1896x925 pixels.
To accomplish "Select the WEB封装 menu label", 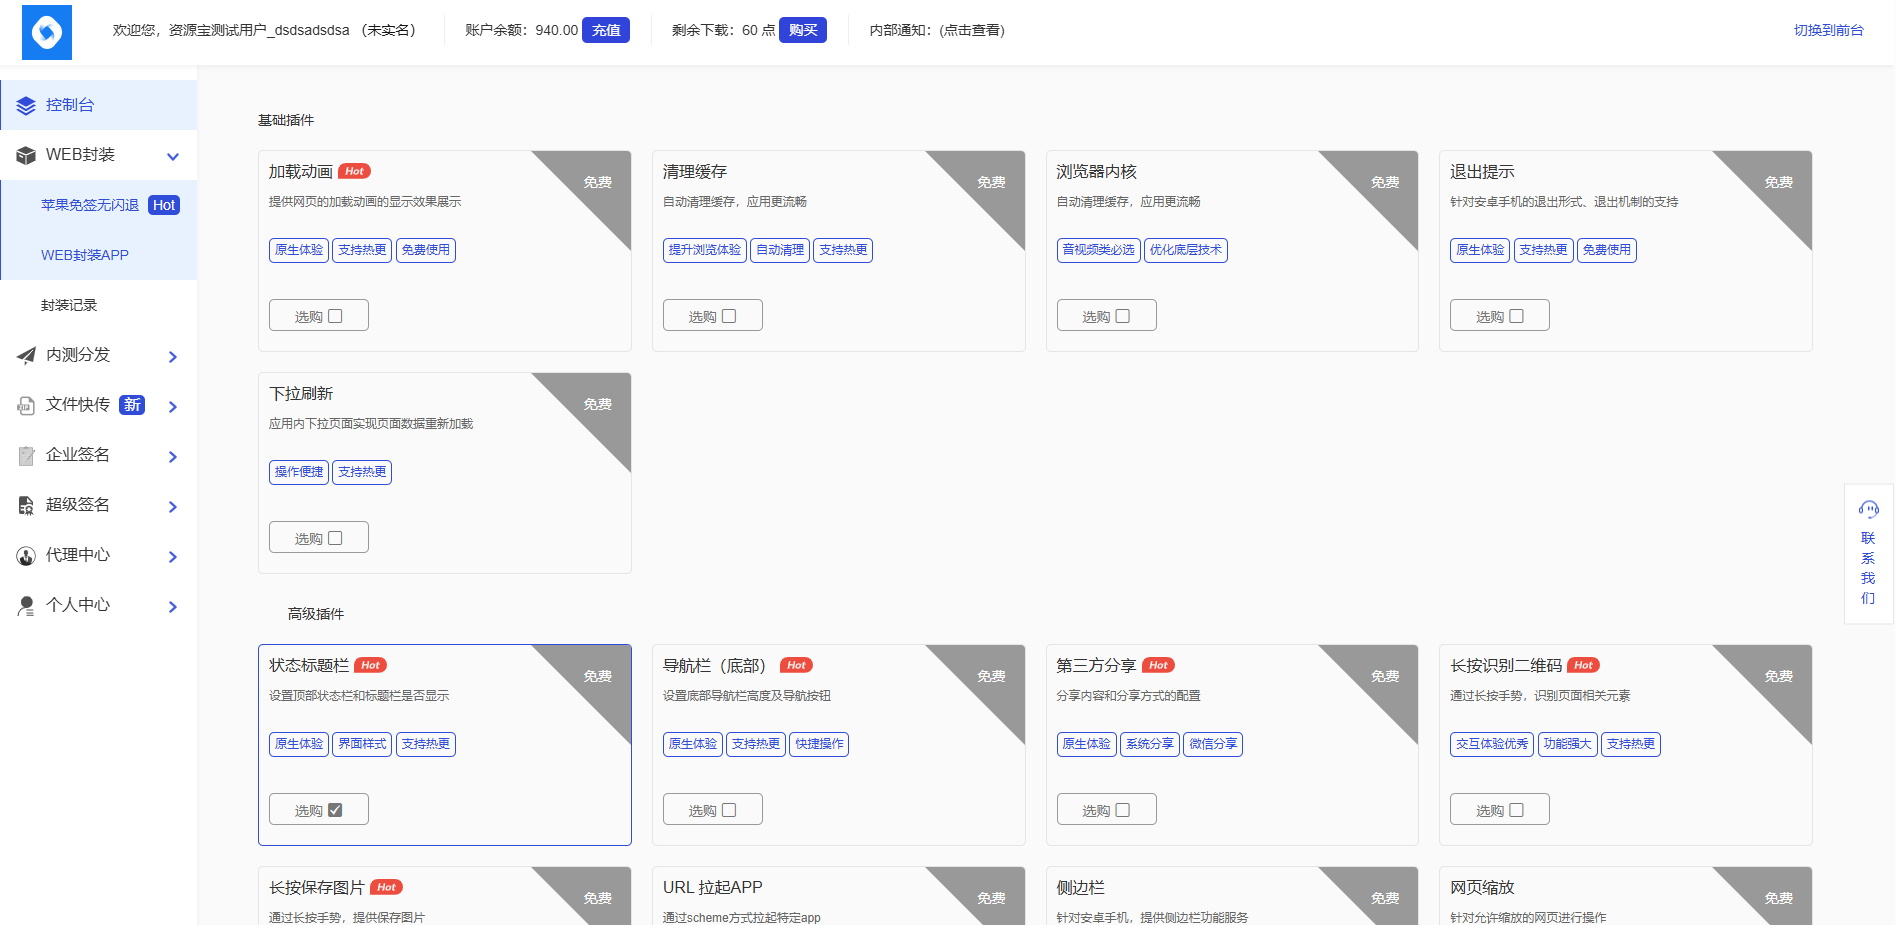I will tap(80, 155).
